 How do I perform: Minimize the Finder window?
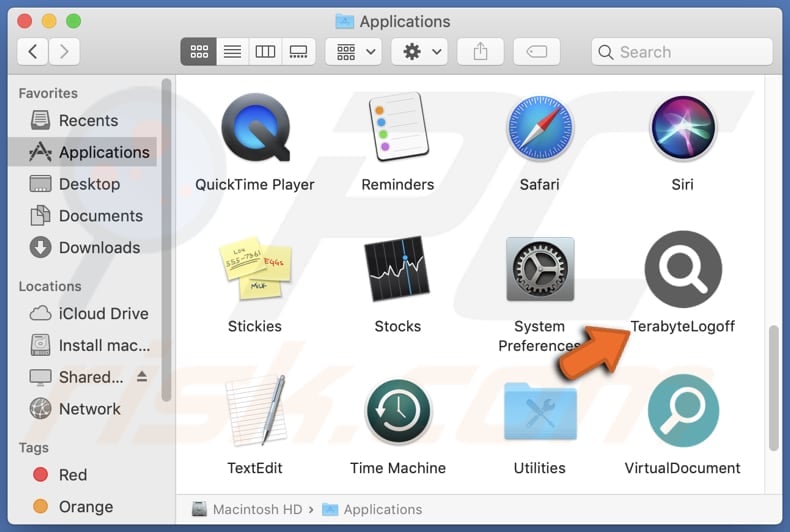[49, 21]
